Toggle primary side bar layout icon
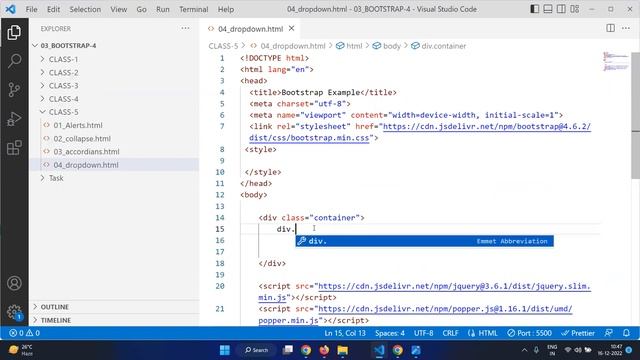 point(534,9)
